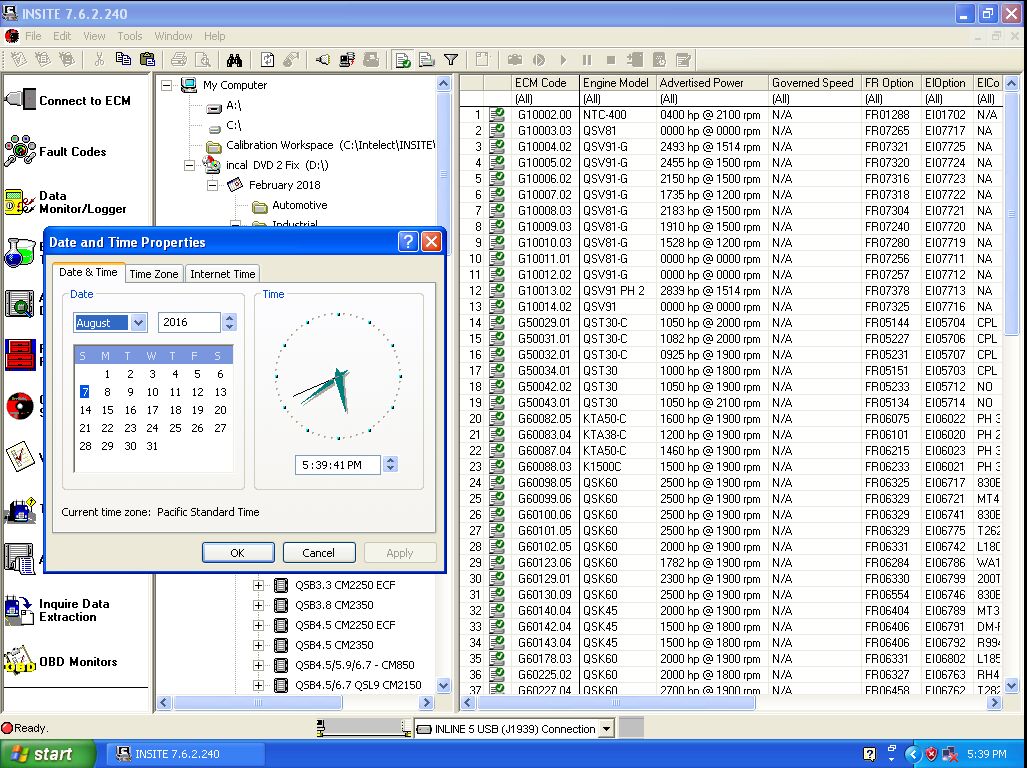Viewport: 1027px width, 768px height.
Task: Click the Refresh document toolbar icon
Action: pyautogui.click(x=267, y=60)
